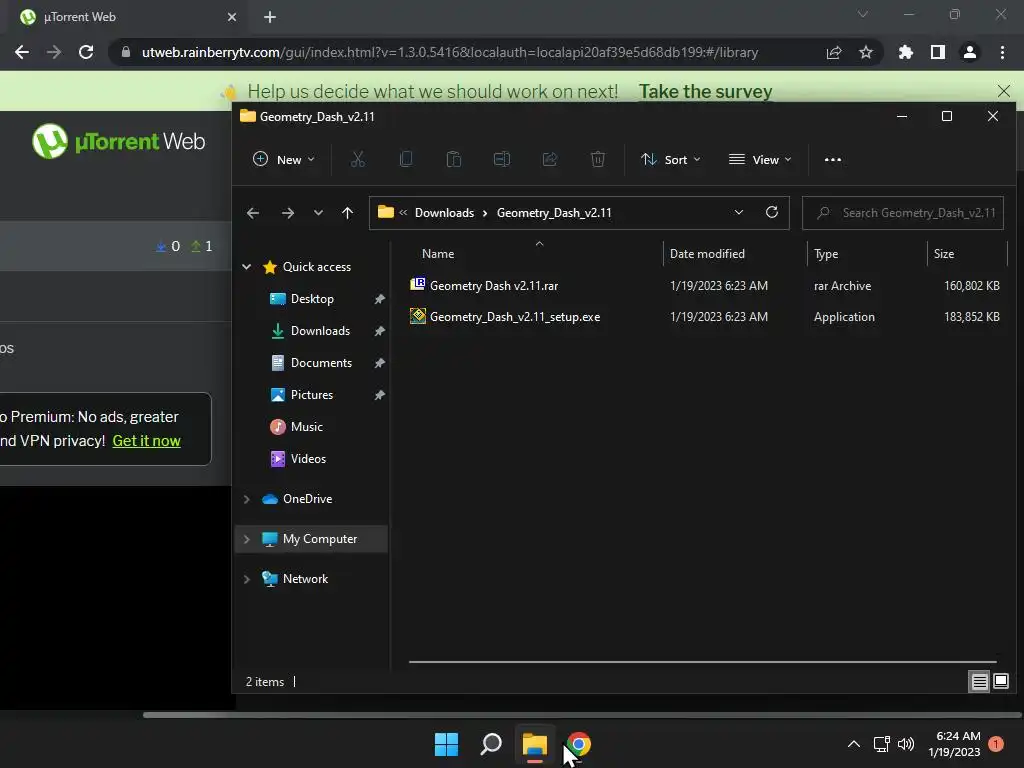1024x768 pixels.
Task: Show recent locations dropdown arrow
Action: [x=318, y=213]
